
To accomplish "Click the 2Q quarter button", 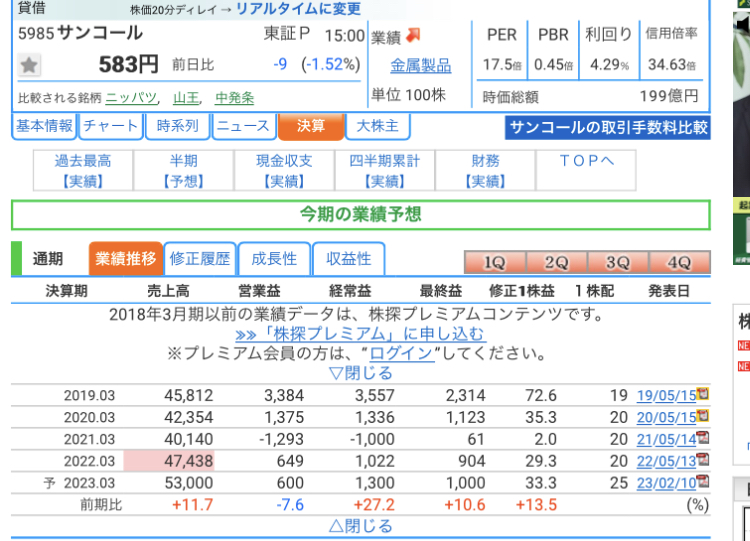I will click(556, 262).
